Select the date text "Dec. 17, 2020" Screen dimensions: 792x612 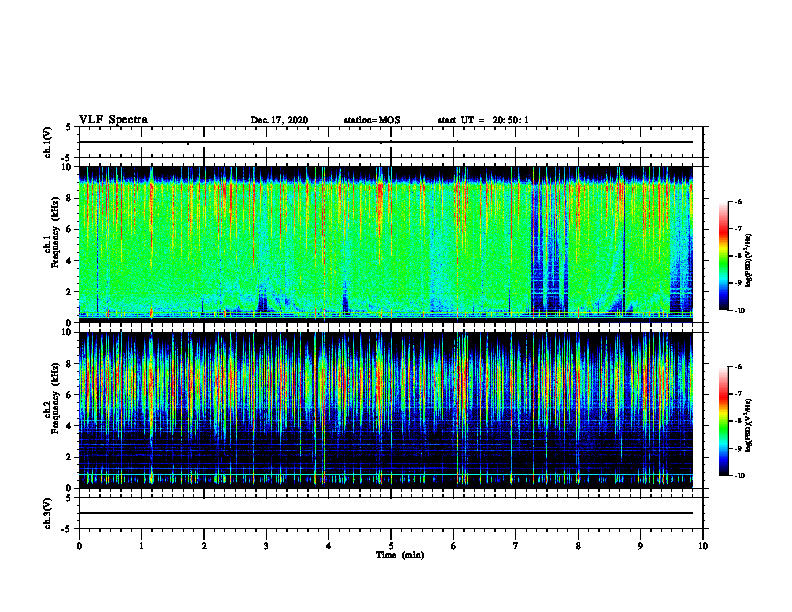point(279,120)
